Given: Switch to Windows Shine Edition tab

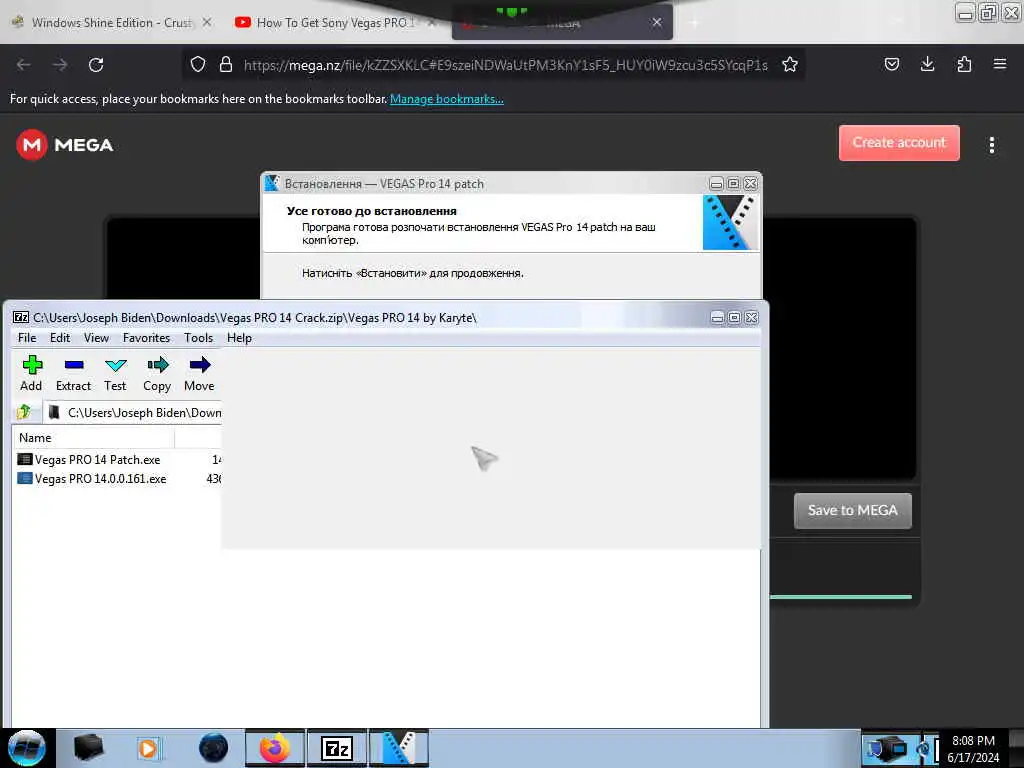Looking at the screenshot, I should [112, 23].
